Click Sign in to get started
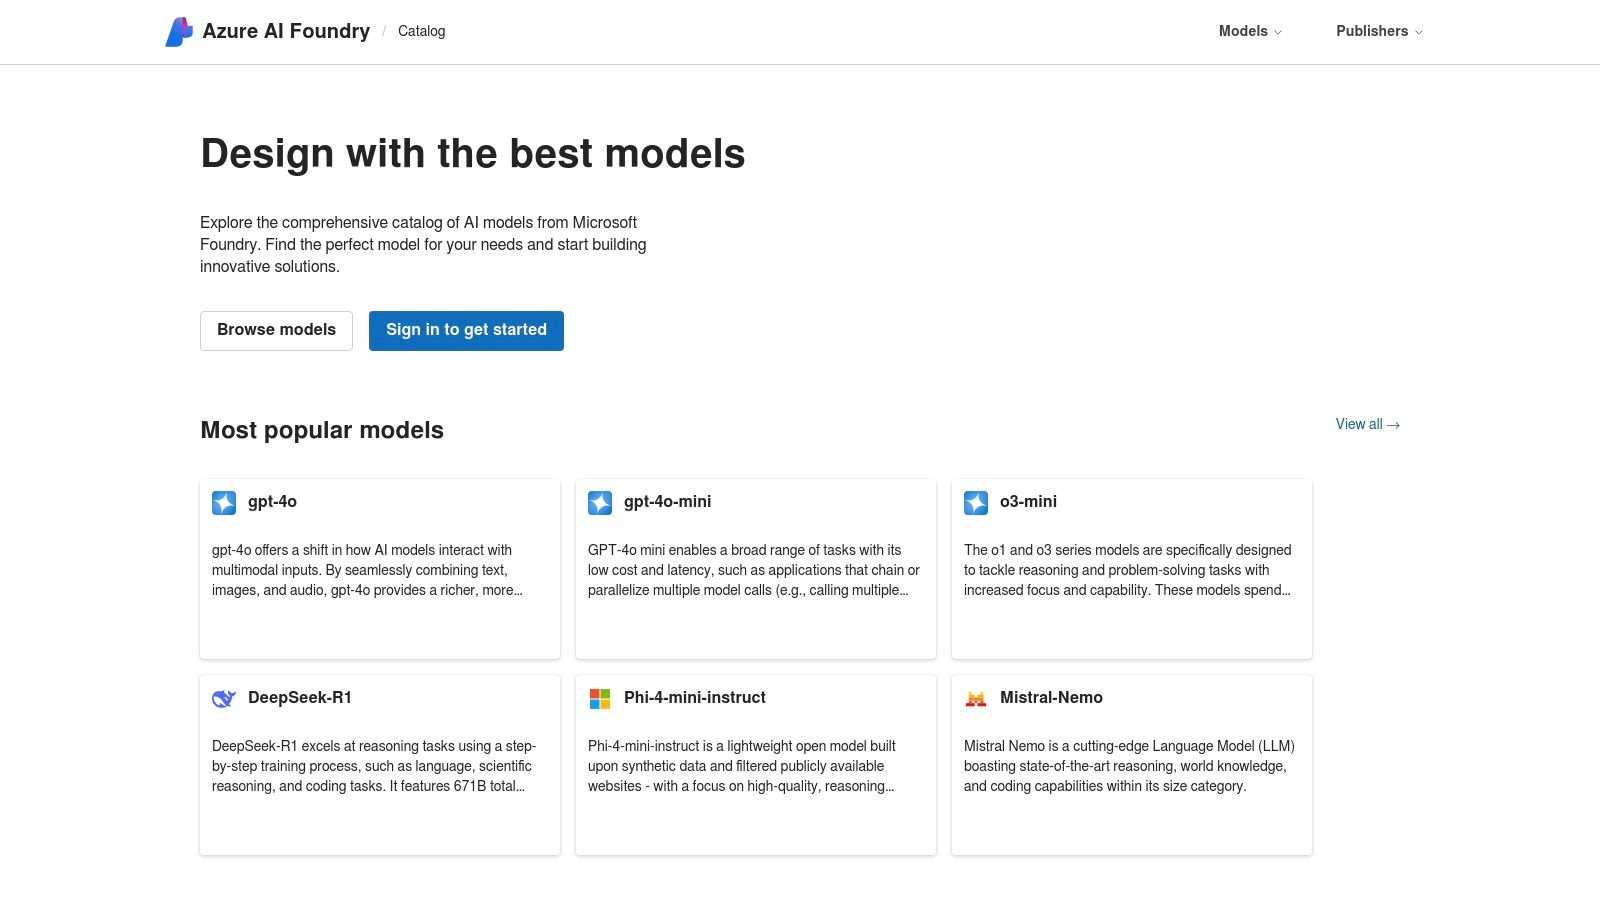Screen dimensions: 1600x900 coord(466,330)
